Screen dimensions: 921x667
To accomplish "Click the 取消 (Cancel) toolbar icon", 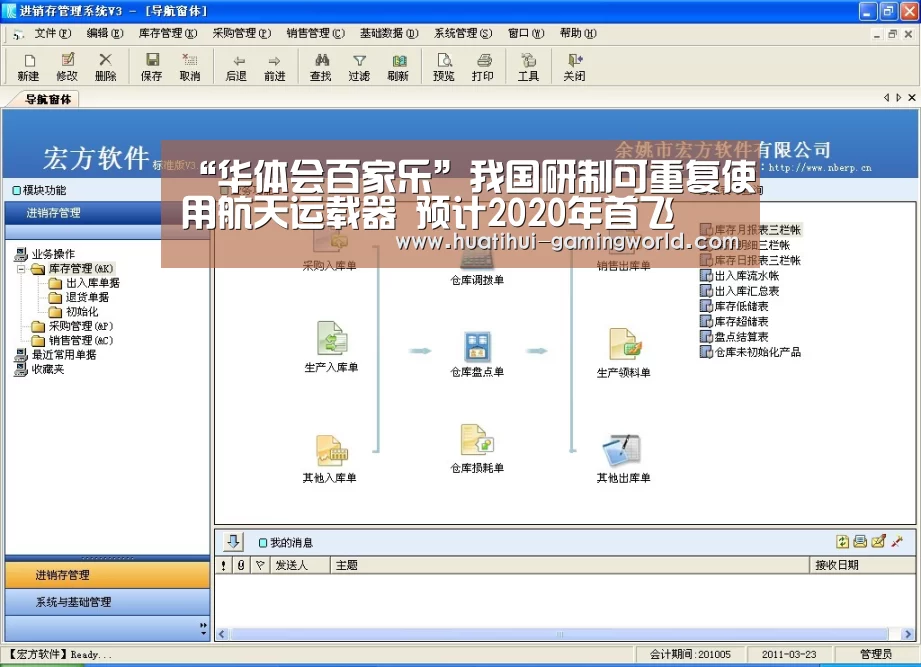I will click(x=190, y=66).
